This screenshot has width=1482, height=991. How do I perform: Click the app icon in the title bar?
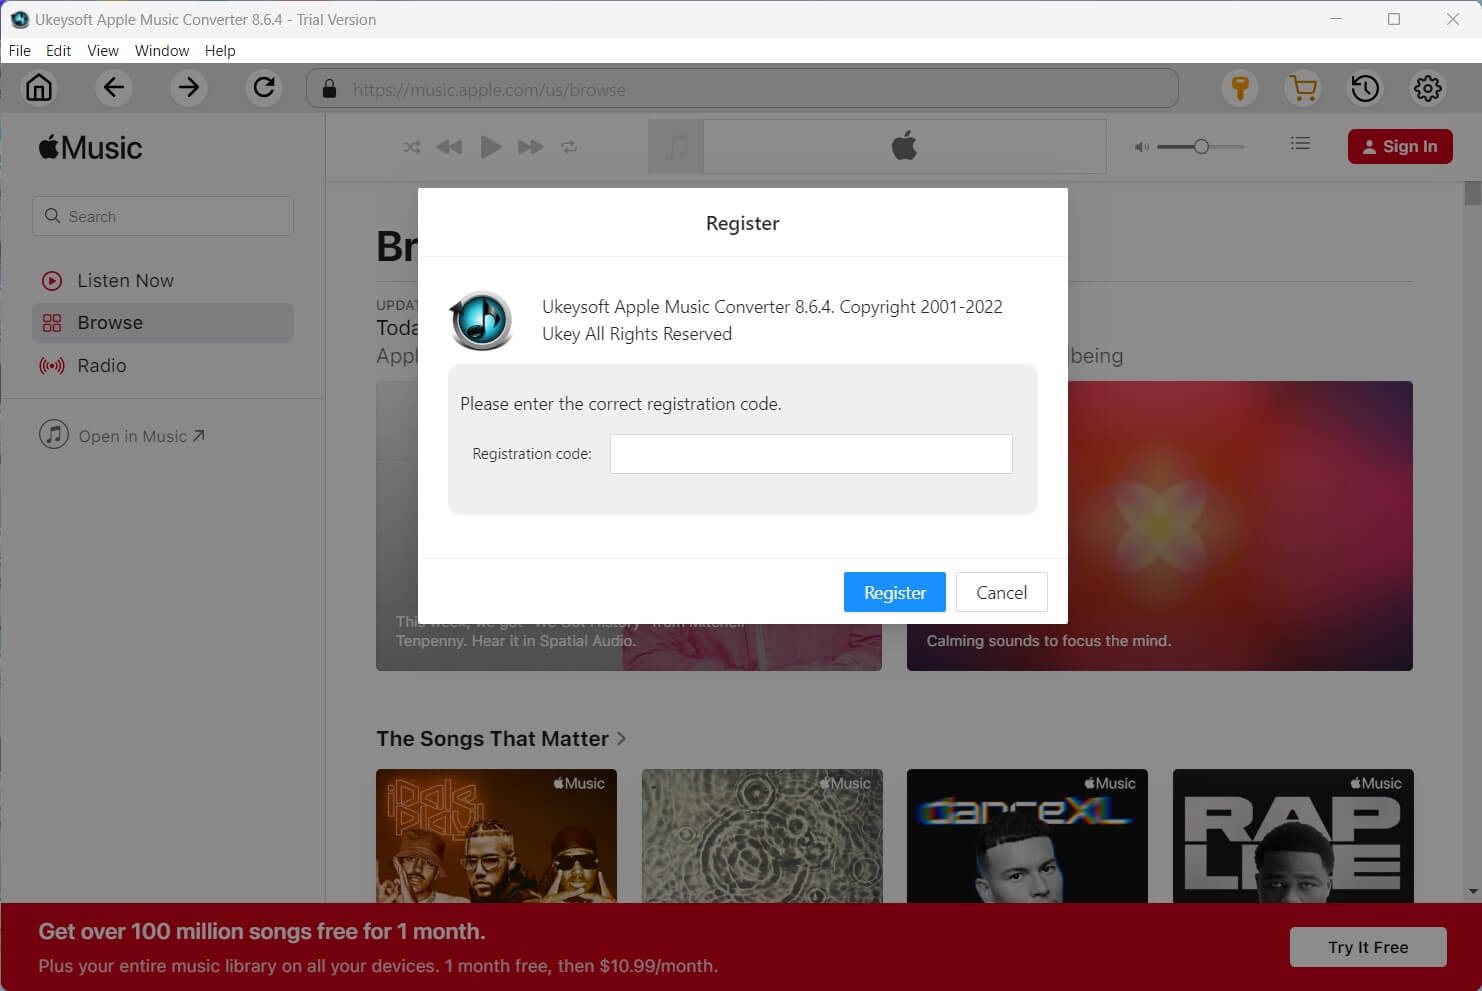19,19
